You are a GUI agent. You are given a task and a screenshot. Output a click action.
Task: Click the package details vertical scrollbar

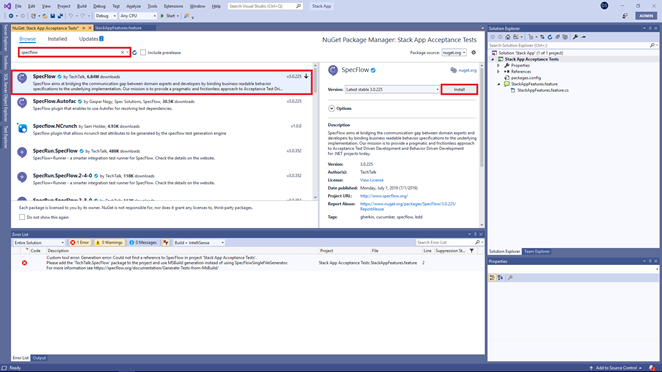(481, 144)
